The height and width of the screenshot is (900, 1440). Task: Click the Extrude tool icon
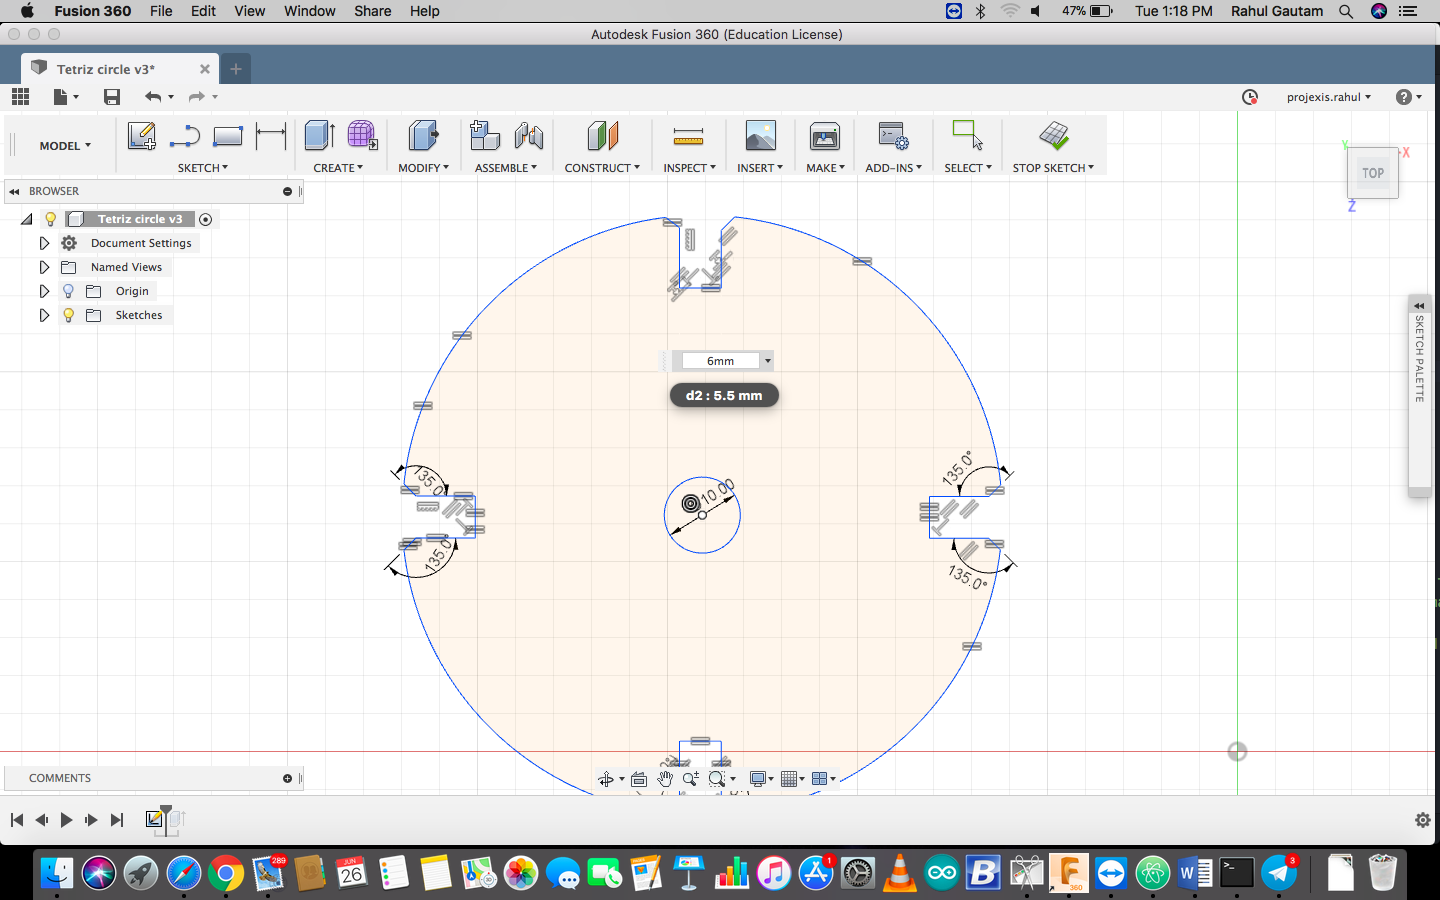[x=319, y=136]
